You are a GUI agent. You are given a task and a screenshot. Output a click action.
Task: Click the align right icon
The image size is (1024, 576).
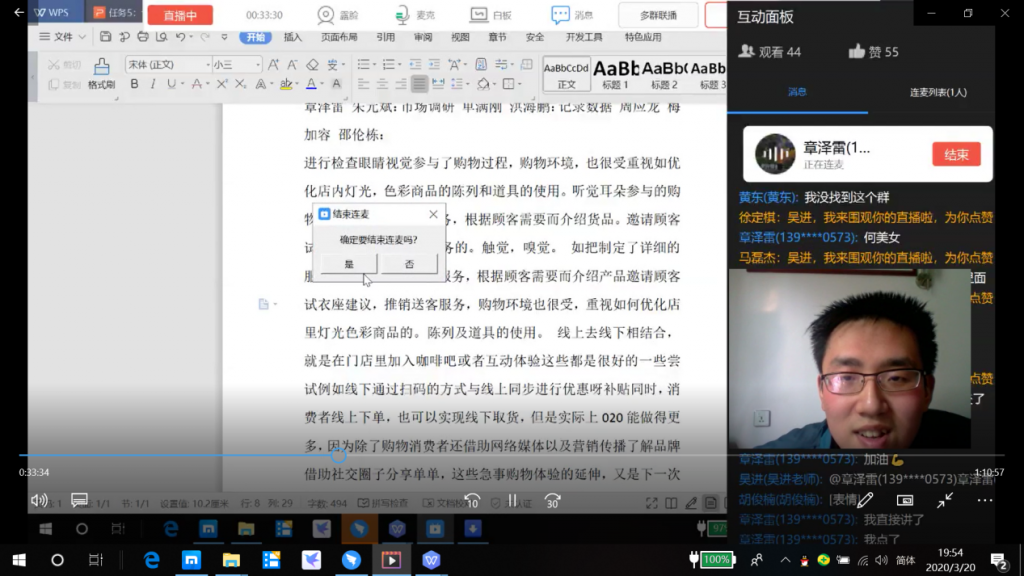[401, 84]
